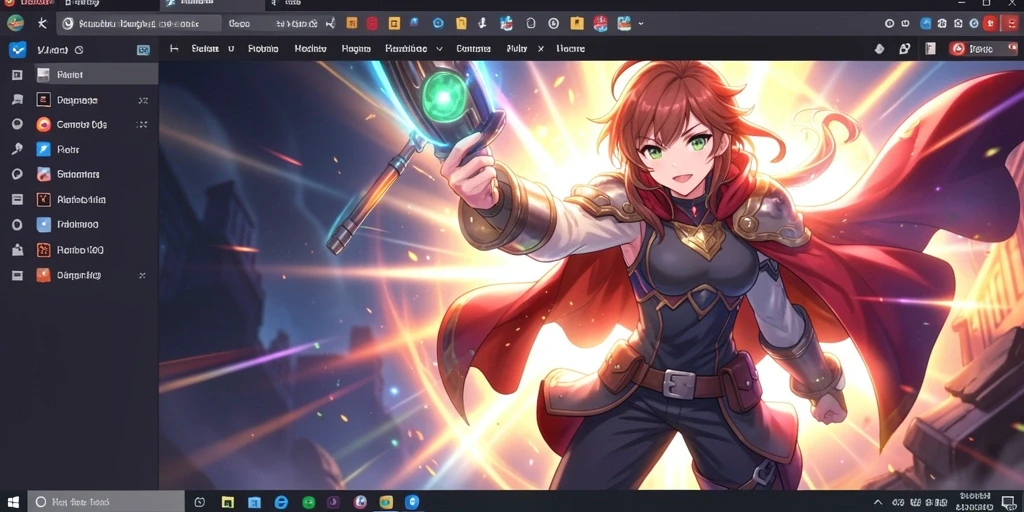Screen dimensions: 1024x512
Task: Click the star icon beside the address bar
Action: [x=42, y=24]
